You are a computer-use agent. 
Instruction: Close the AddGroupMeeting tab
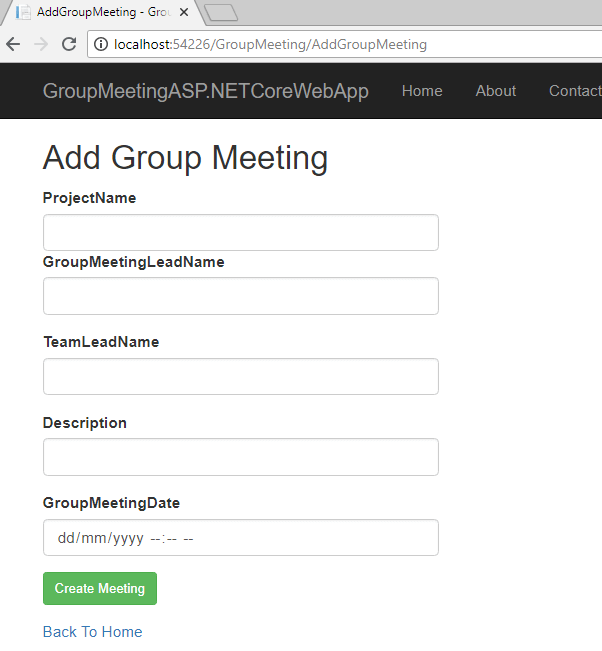point(184,13)
